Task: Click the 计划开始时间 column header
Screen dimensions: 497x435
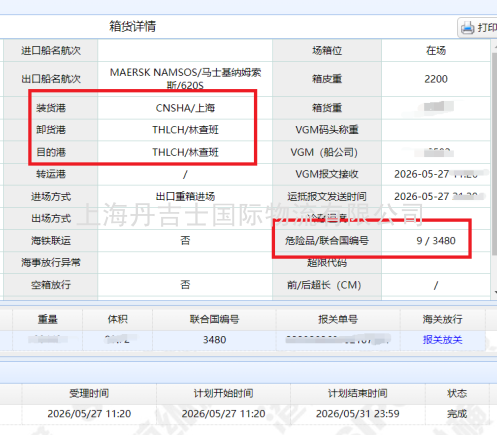Action: 223,393
